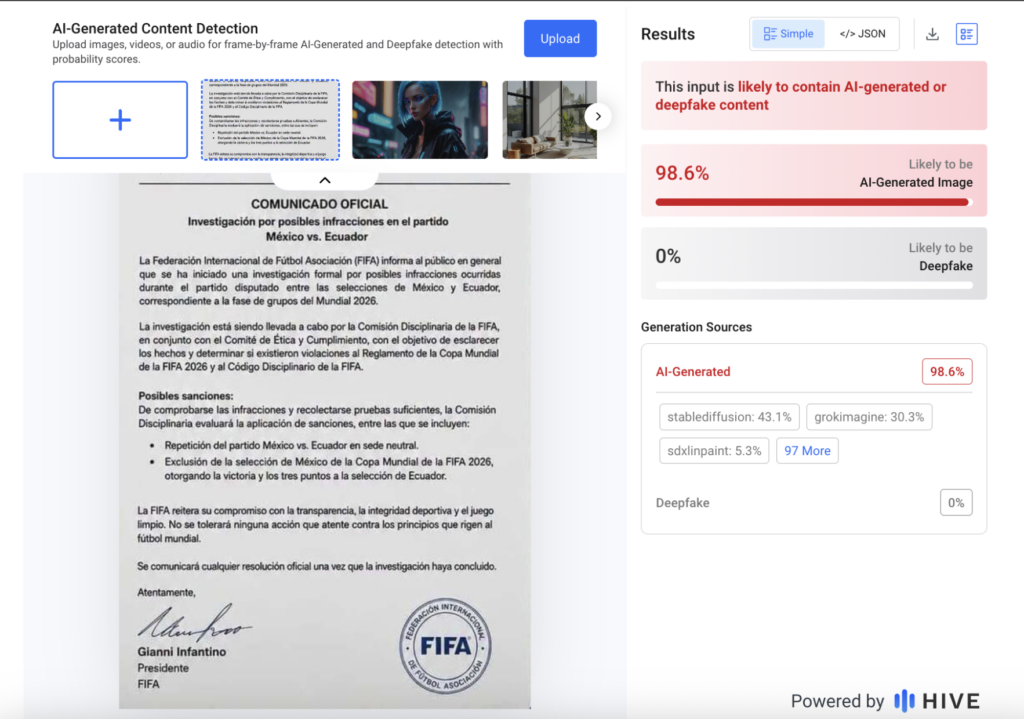Click the stablediffusion: 43.1% tag

coord(729,417)
